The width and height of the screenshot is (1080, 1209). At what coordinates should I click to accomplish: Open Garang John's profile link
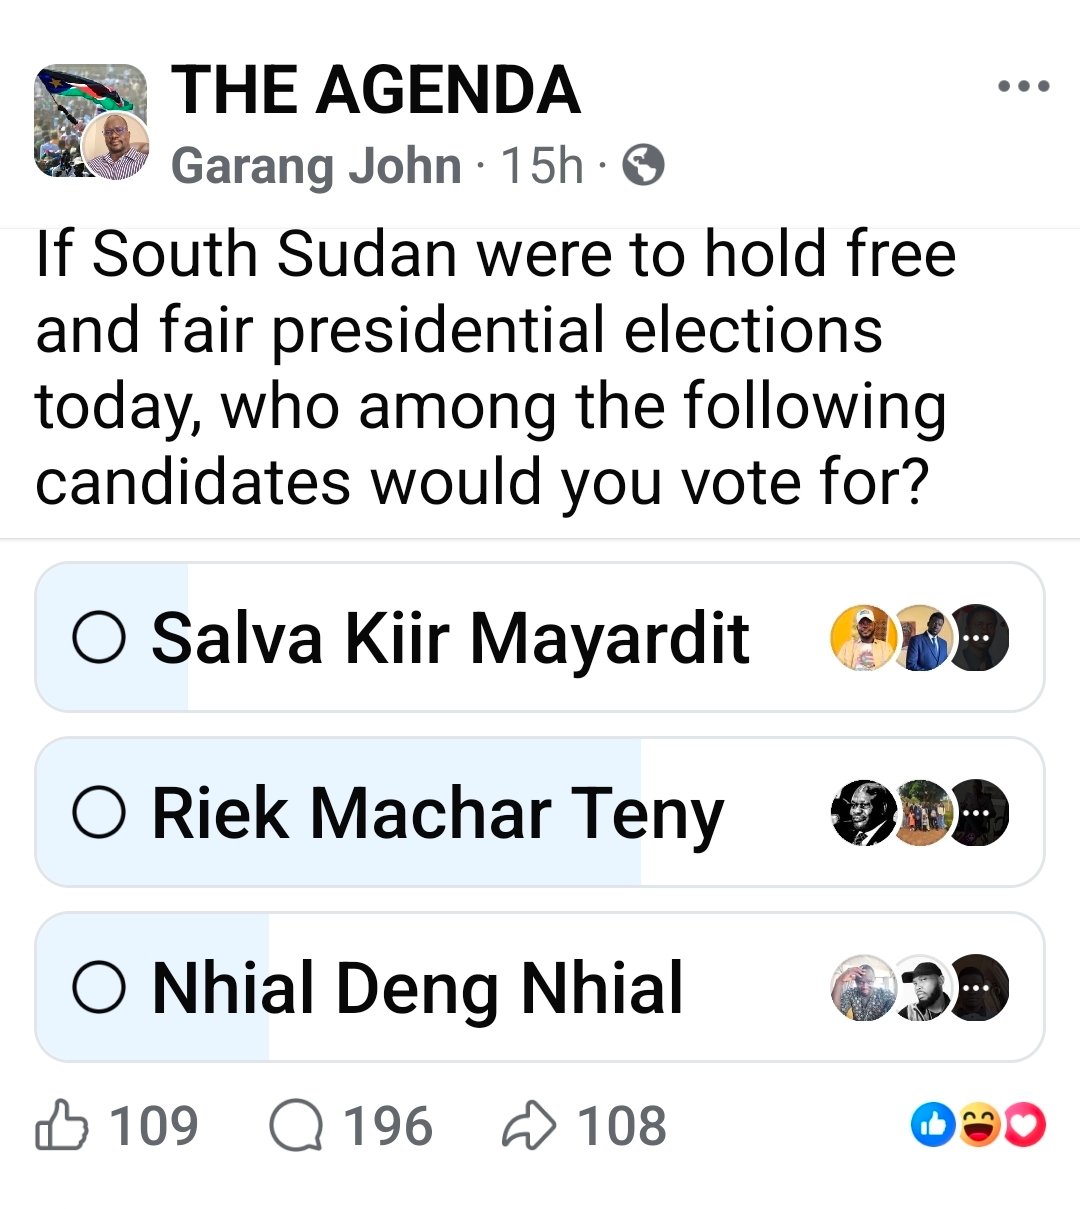click(x=316, y=165)
